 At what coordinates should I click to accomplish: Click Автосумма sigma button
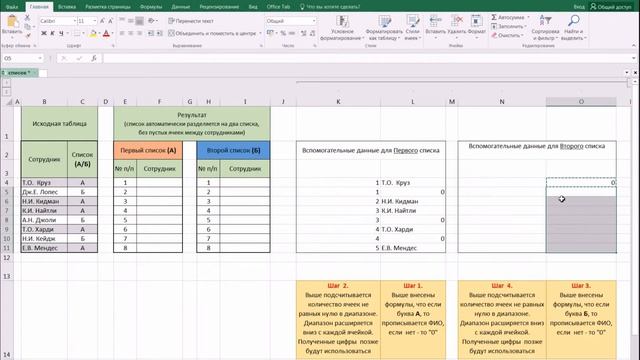click(x=509, y=18)
